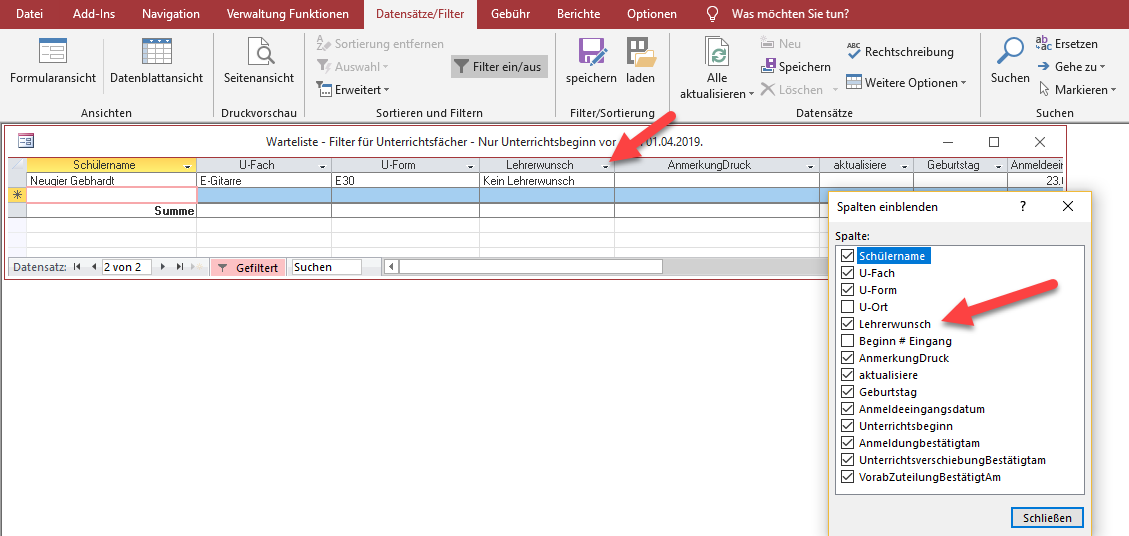
Task: Uncheck the Lehrerwunsch column checkbox
Action: pyautogui.click(x=848, y=324)
